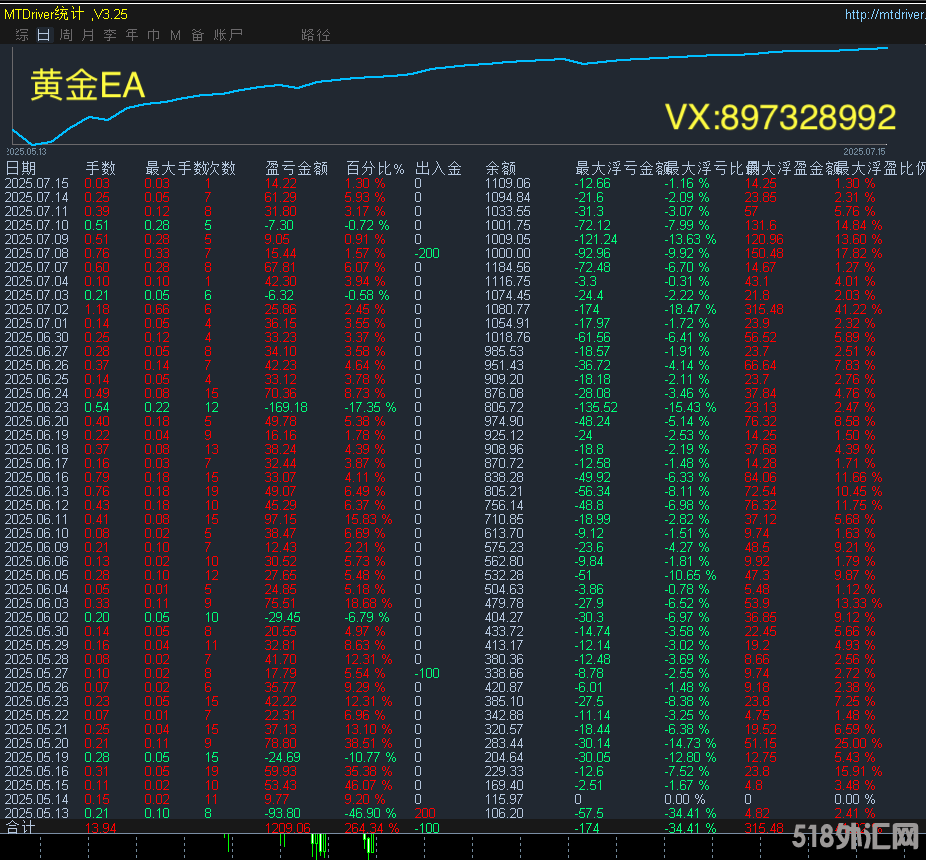Click the 2025.05.13 chart start date label
The image size is (926, 860).
(27, 152)
